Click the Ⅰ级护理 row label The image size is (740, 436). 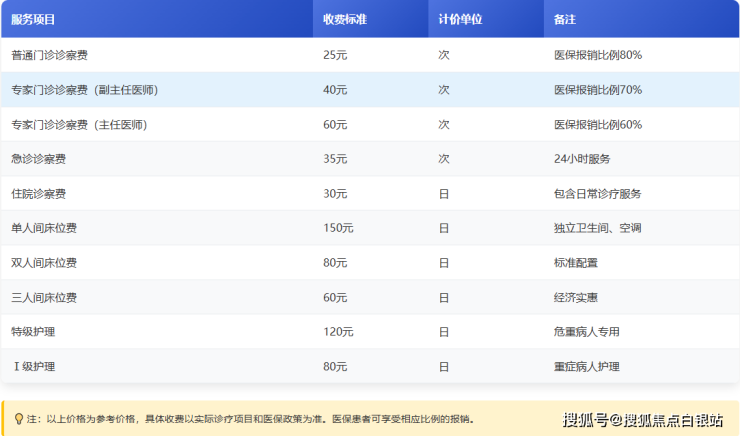33,367
